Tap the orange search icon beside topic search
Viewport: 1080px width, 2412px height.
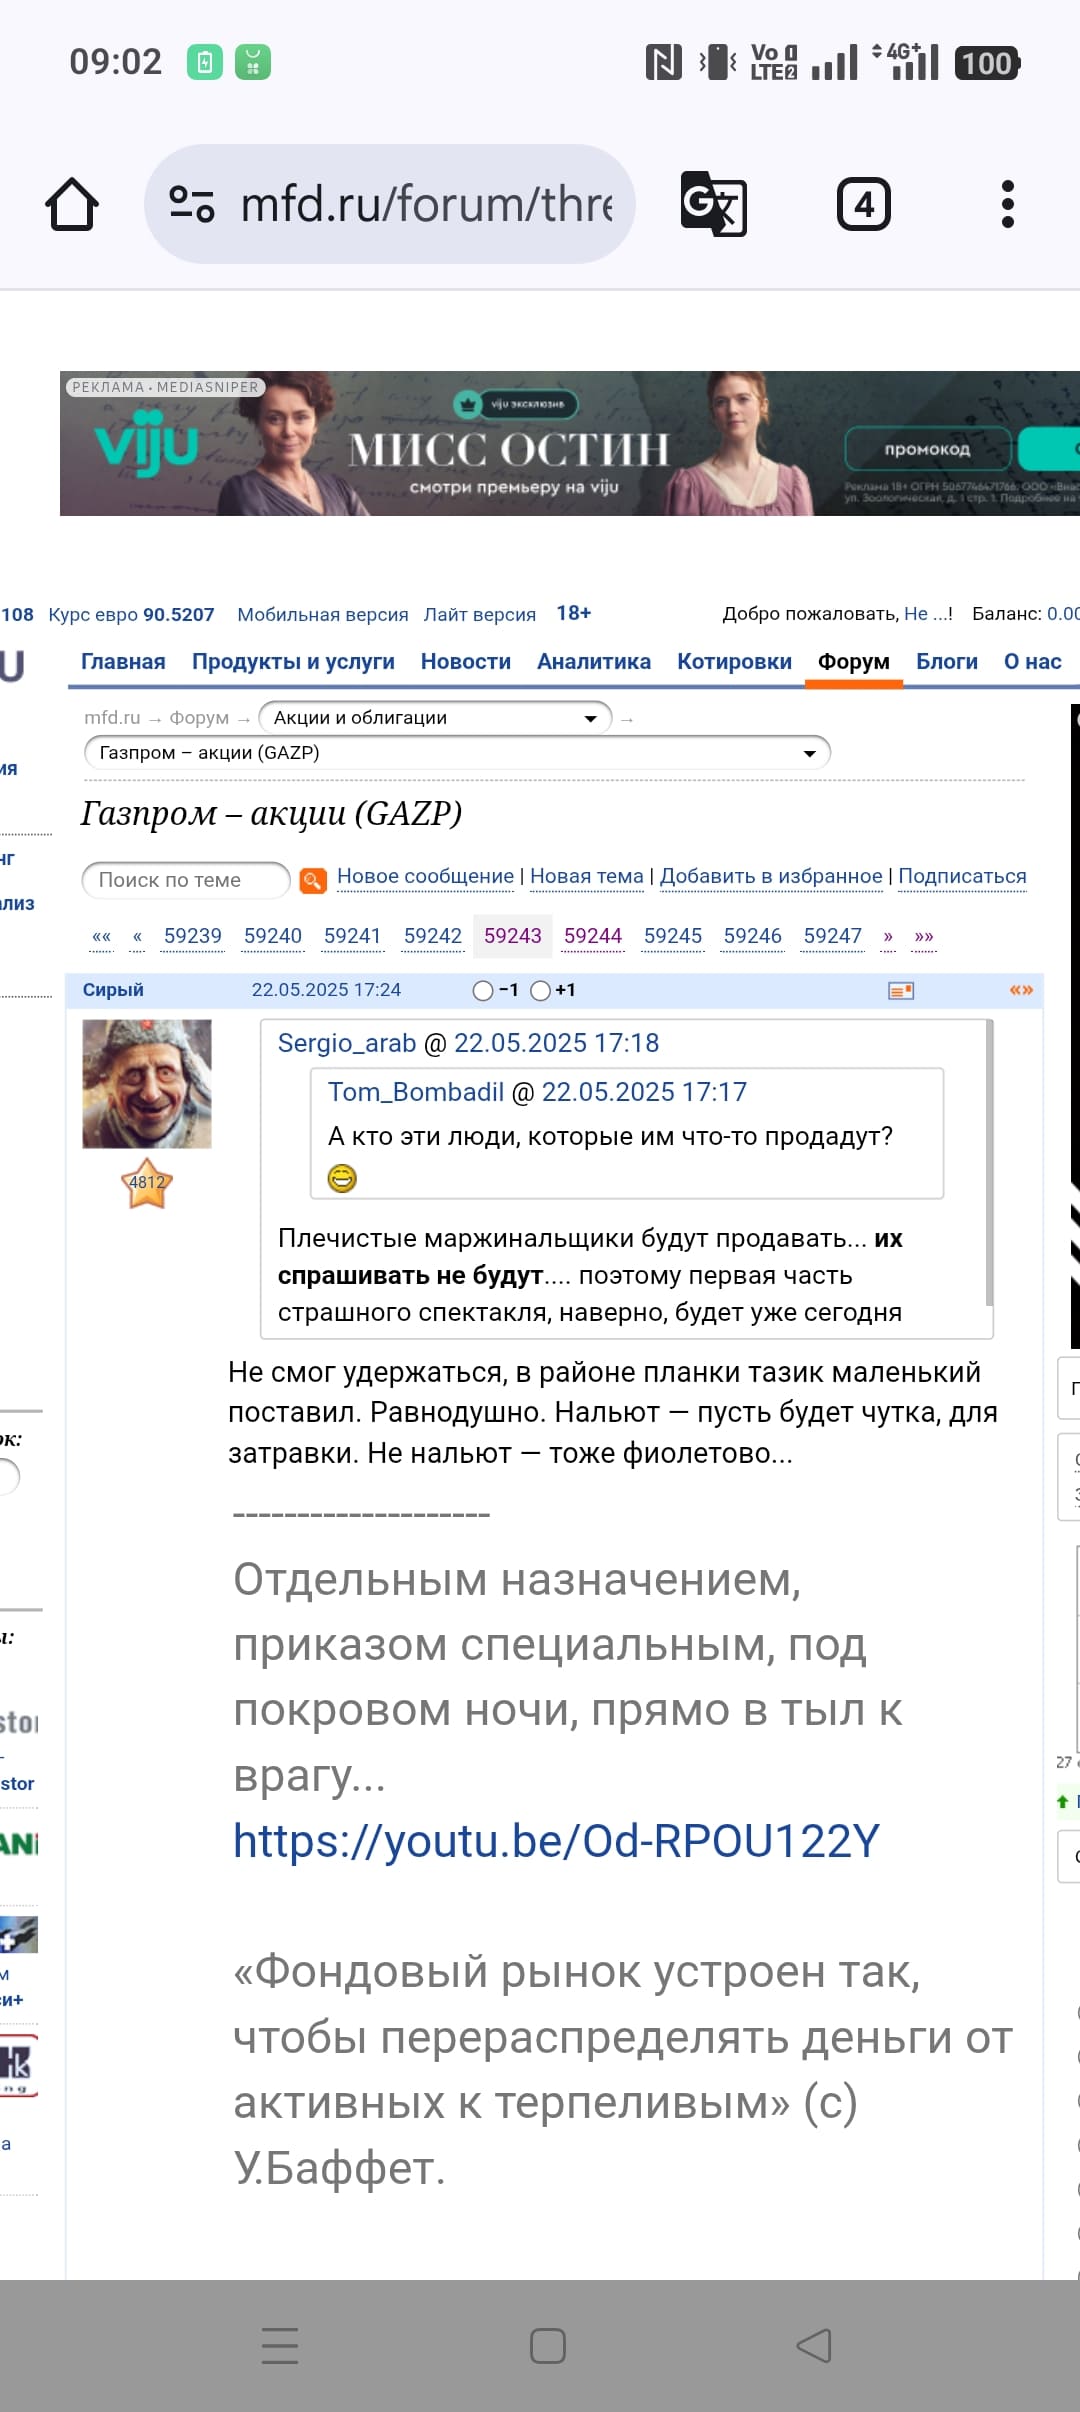tap(313, 880)
